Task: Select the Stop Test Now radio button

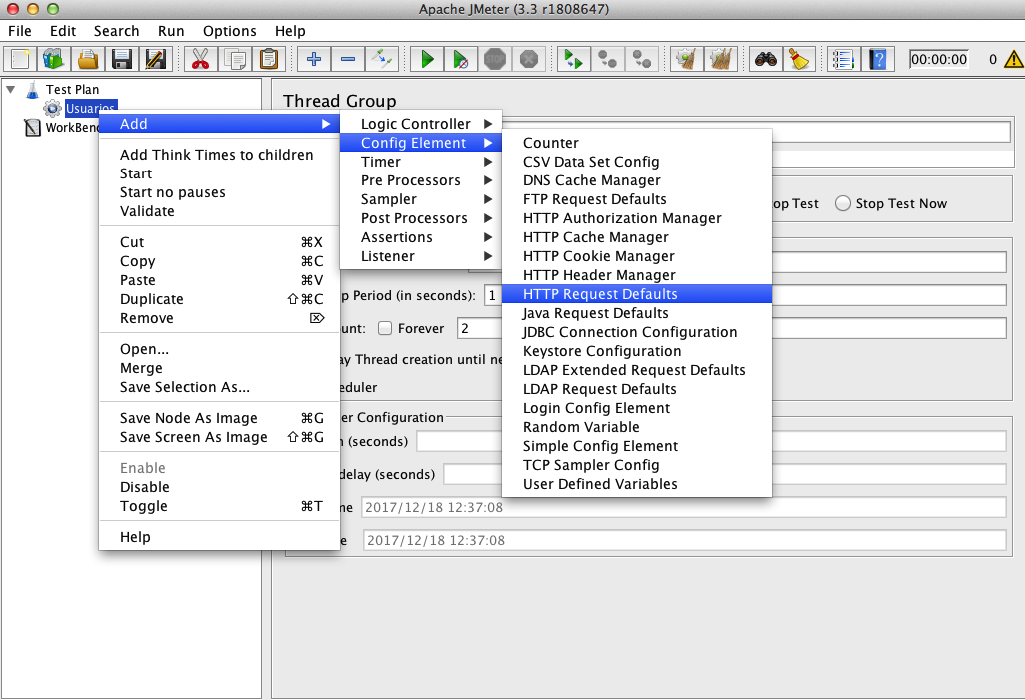Action: tap(843, 203)
